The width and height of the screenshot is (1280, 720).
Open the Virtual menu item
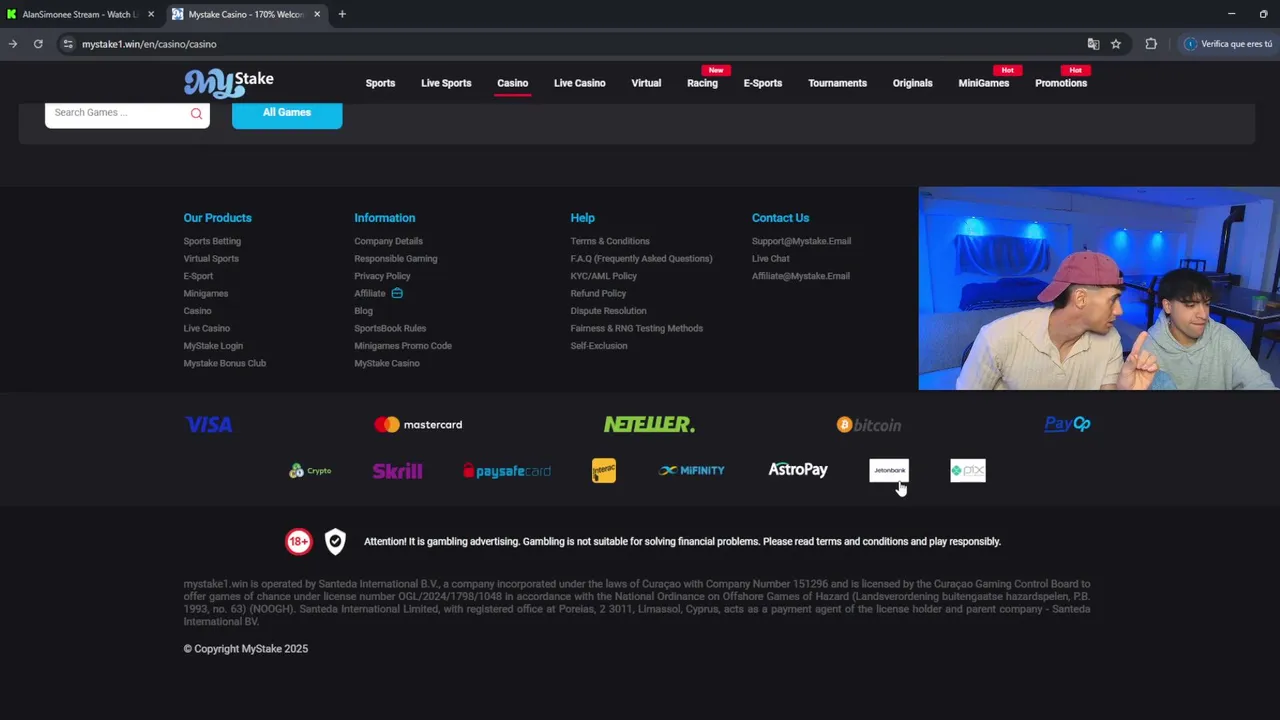(x=646, y=83)
